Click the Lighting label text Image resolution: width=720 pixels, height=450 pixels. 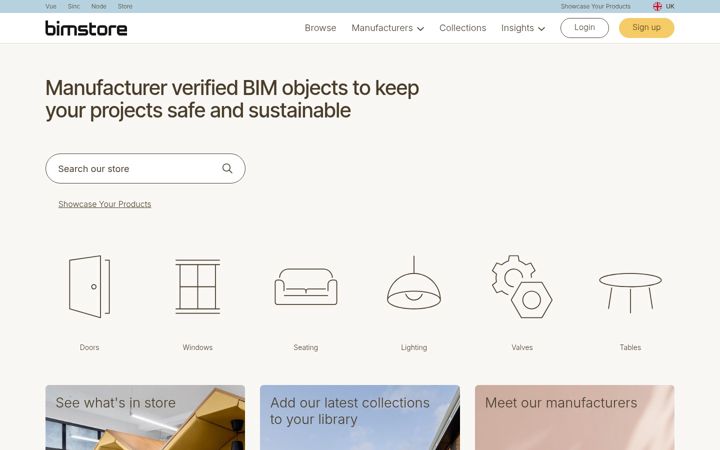[414, 348]
